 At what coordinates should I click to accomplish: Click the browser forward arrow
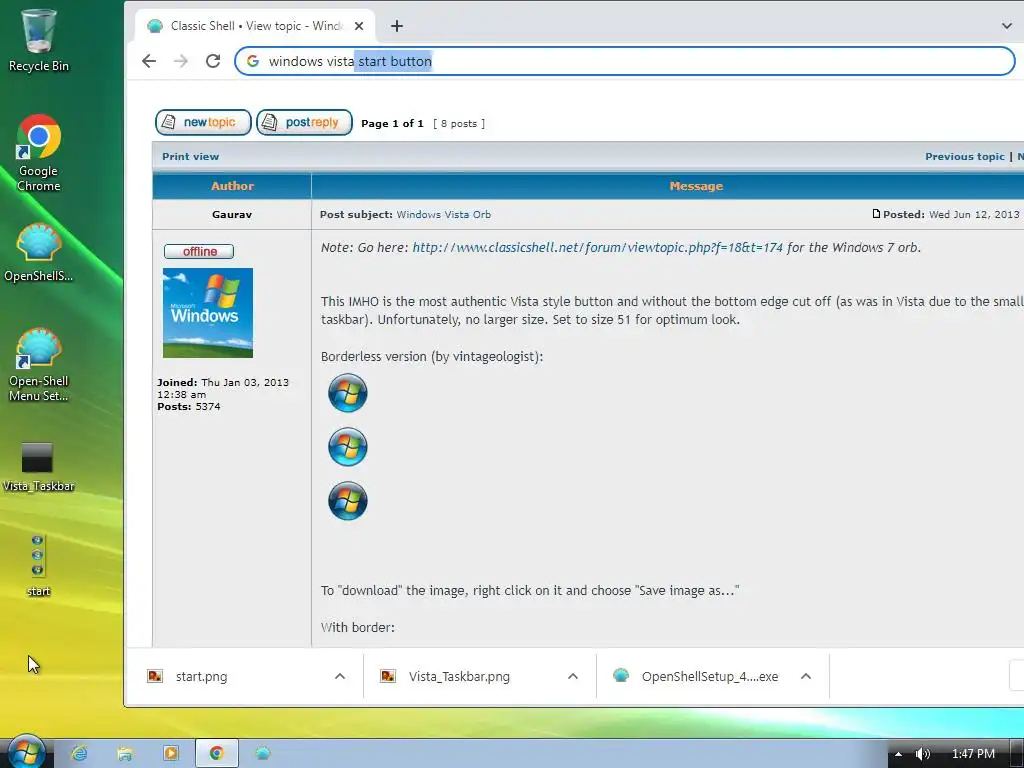pos(181,61)
